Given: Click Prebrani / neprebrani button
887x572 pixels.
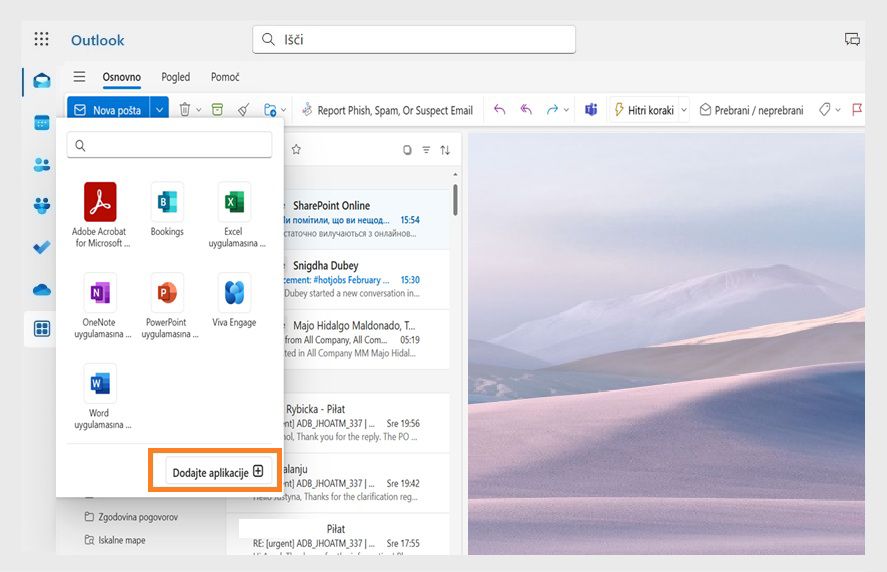Looking at the screenshot, I should [751, 110].
